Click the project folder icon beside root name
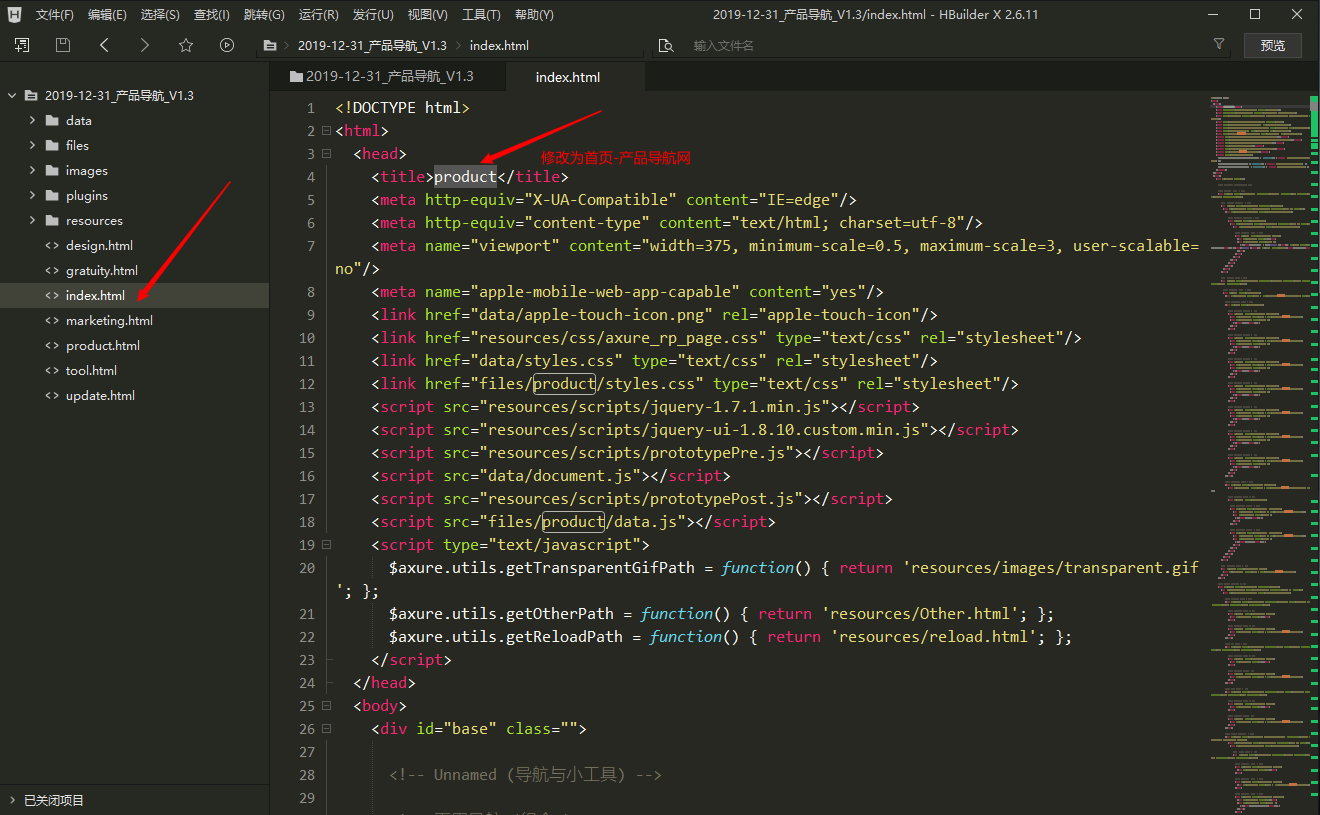This screenshot has width=1320, height=815. click(31, 96)
